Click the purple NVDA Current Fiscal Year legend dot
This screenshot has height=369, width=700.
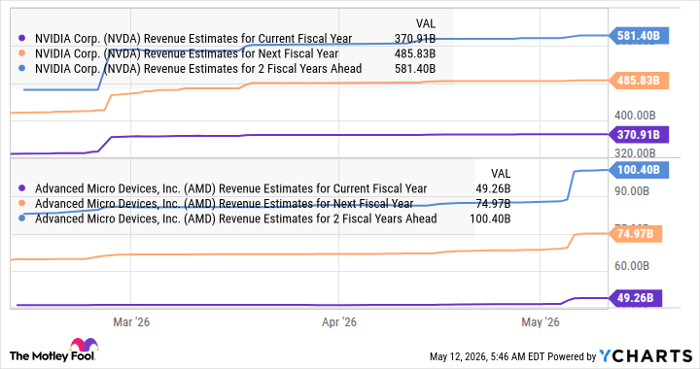point(22,39)
